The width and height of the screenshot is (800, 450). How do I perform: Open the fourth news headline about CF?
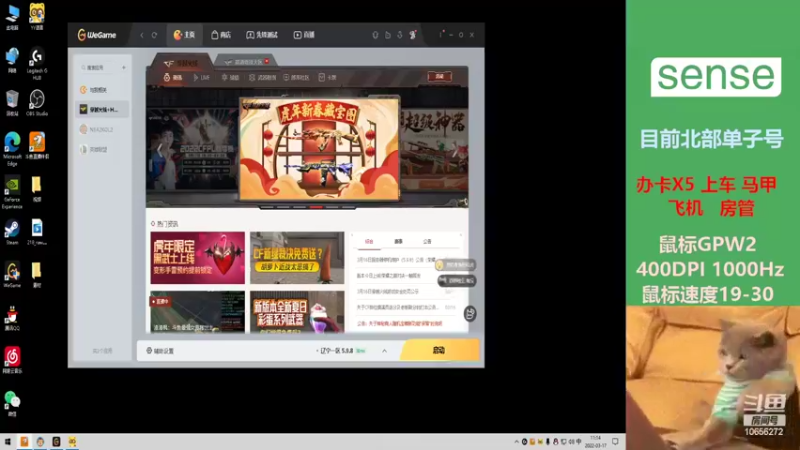click(x=397, y=307)
